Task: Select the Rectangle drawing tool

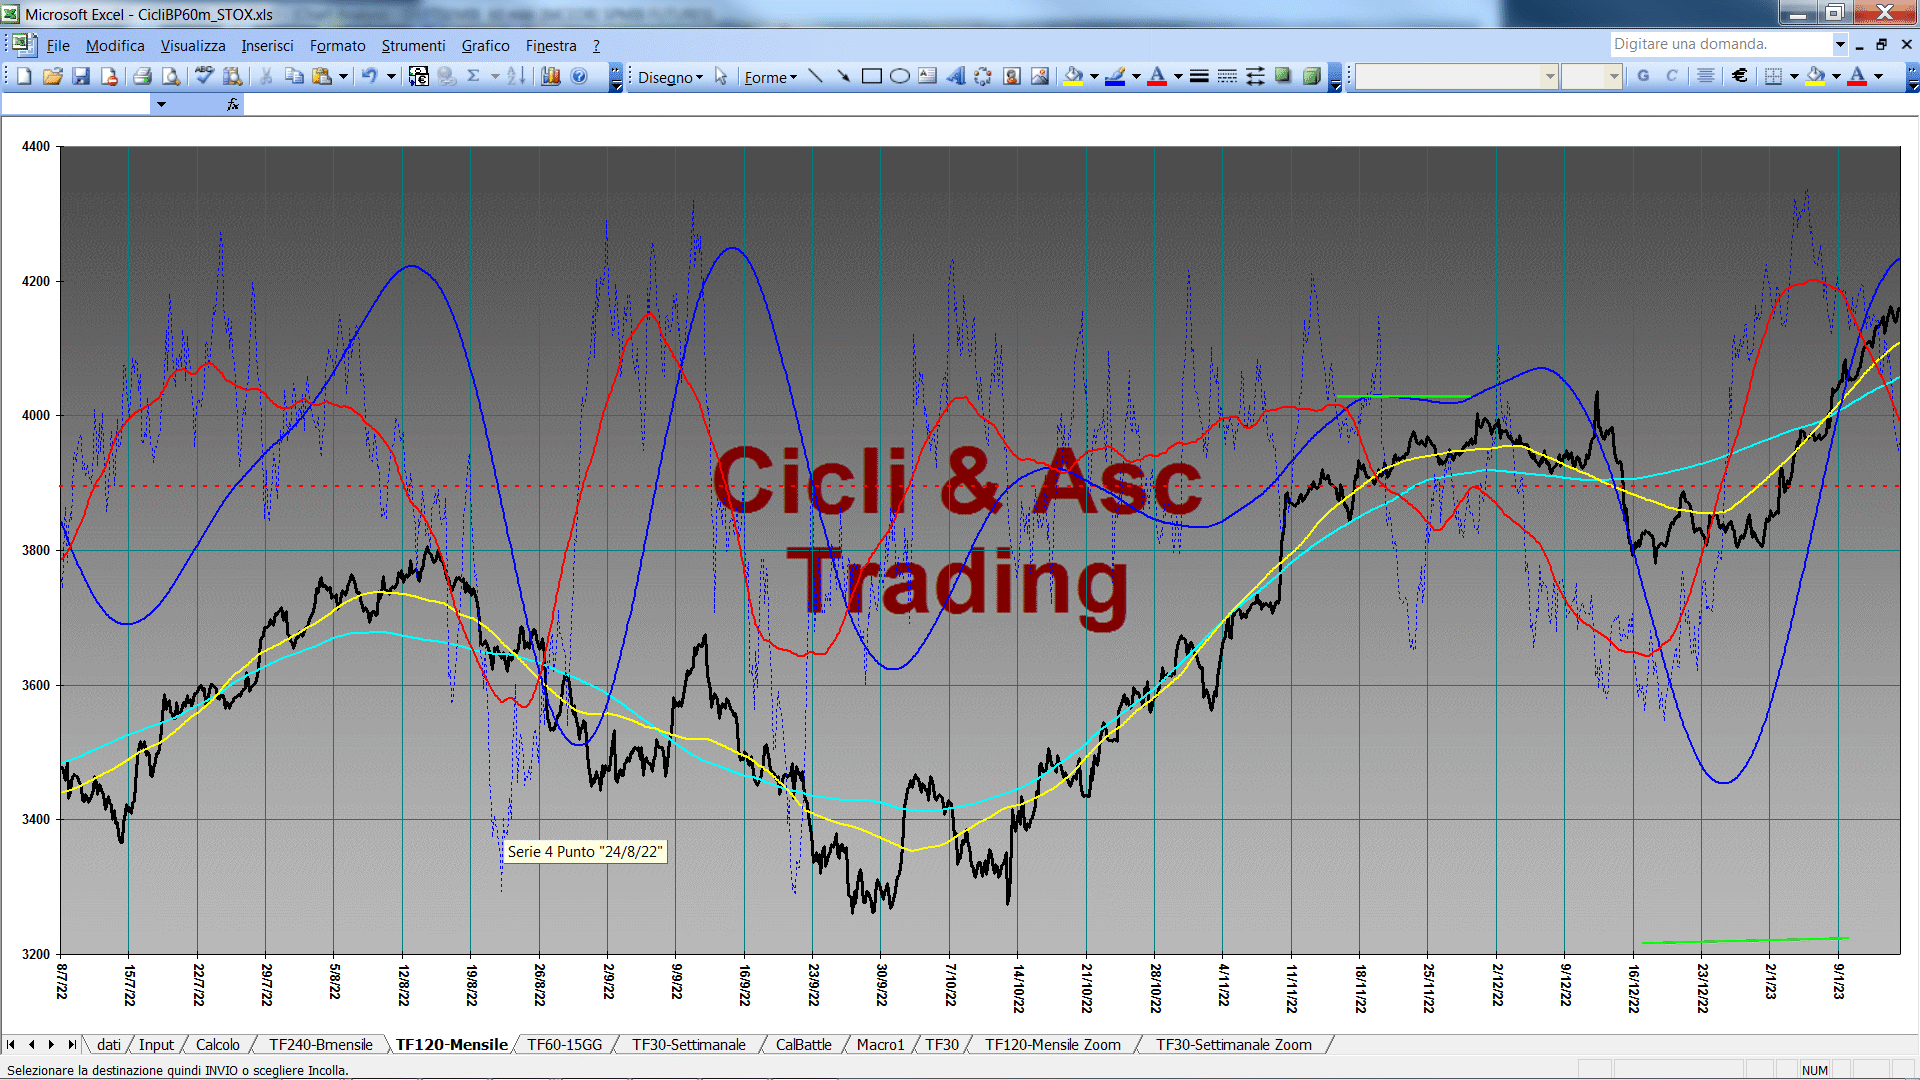Action: pyautogui.click(x=871, y=76)
